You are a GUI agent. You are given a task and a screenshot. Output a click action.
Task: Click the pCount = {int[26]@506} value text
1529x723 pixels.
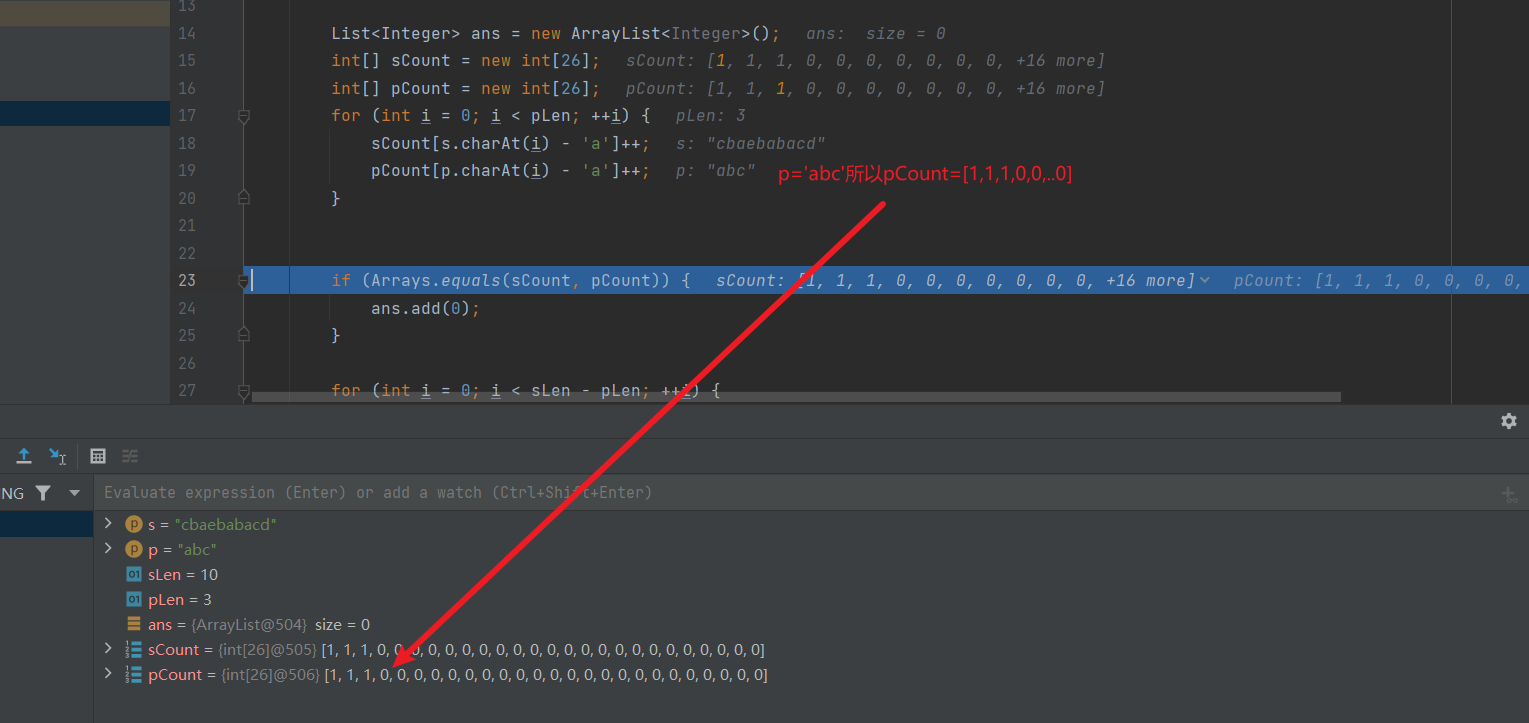click(546, 675)
